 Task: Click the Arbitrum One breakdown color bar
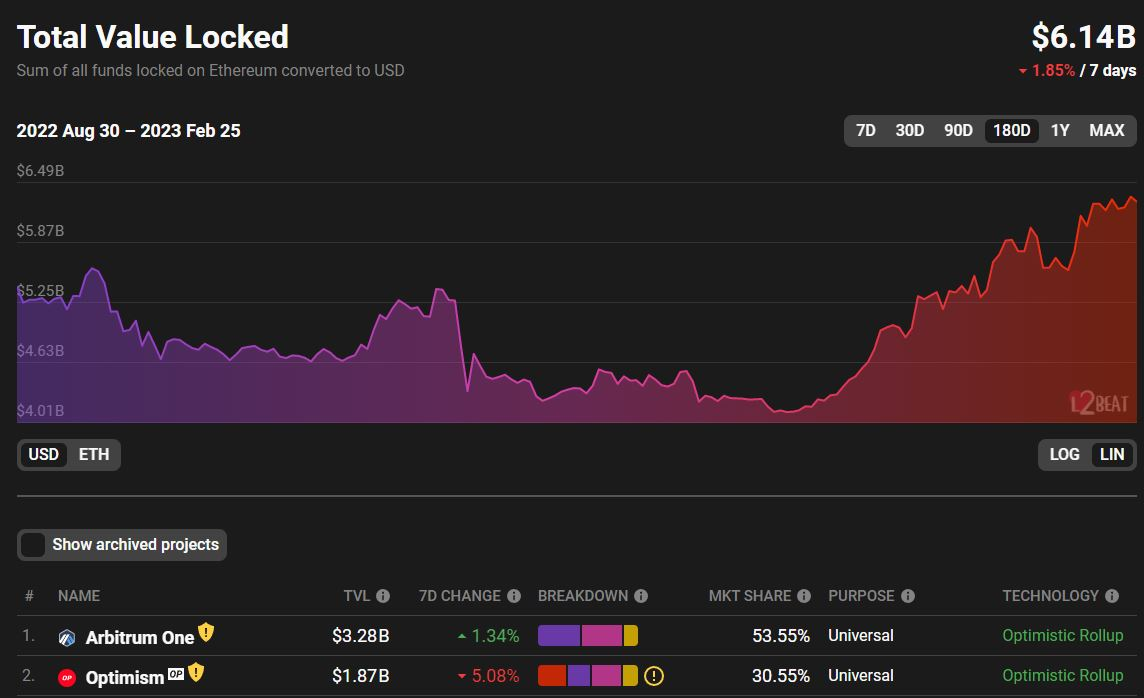pos(588,636)
